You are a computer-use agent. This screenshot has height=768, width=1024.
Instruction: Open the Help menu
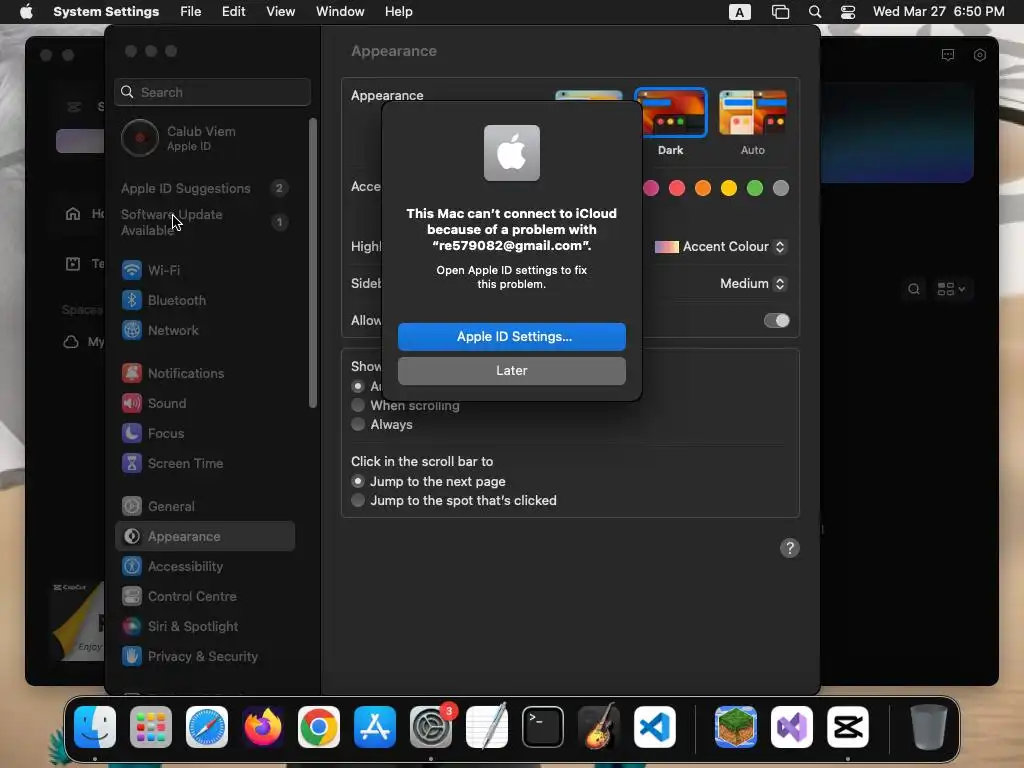[x=398, y=12]
